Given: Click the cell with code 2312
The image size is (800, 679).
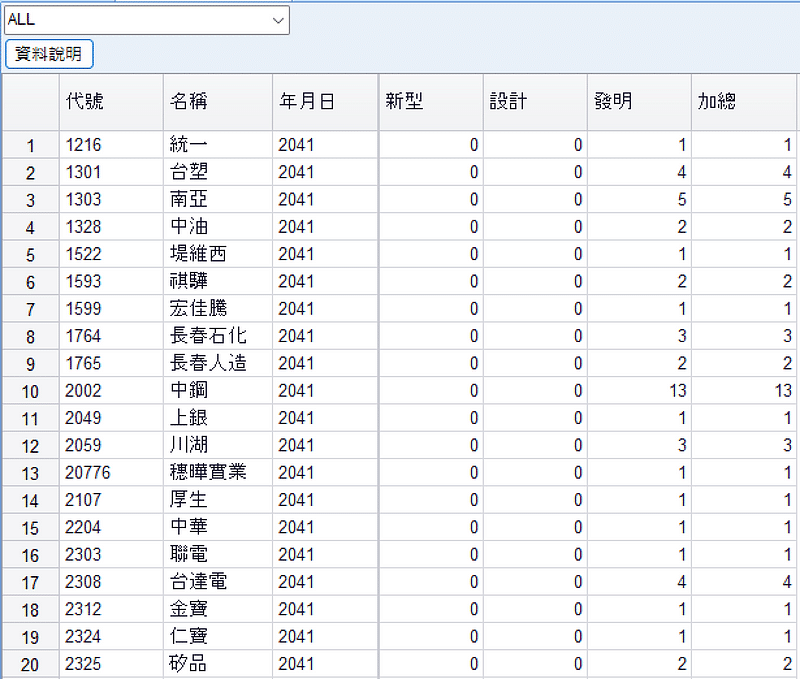Looking at the screenshot, I should click(111, 610).
